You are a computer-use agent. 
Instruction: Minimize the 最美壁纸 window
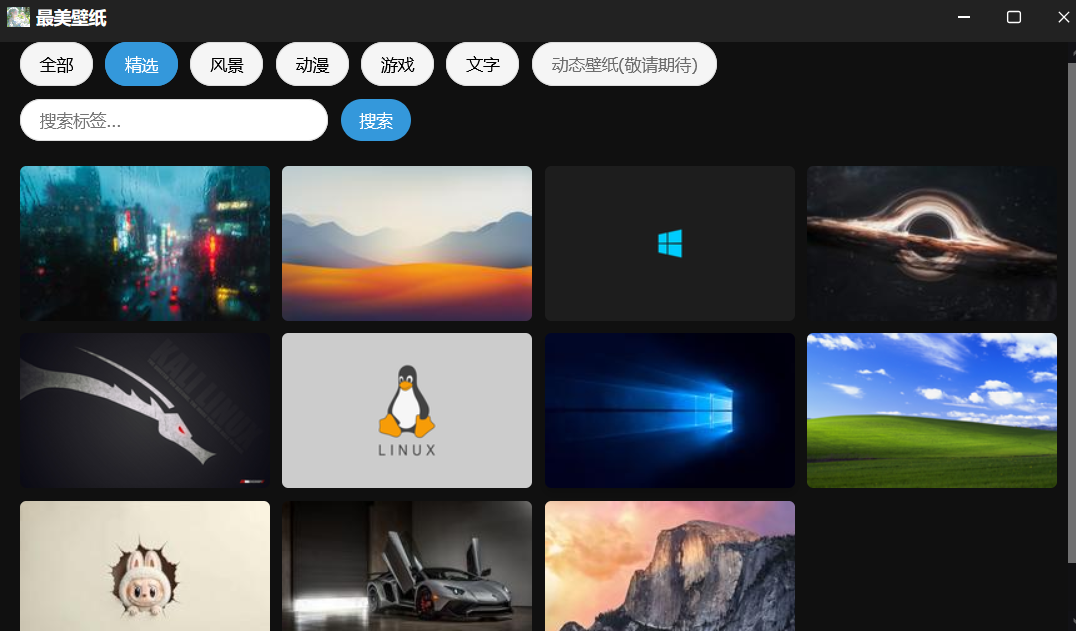click(x=964, y=17)
